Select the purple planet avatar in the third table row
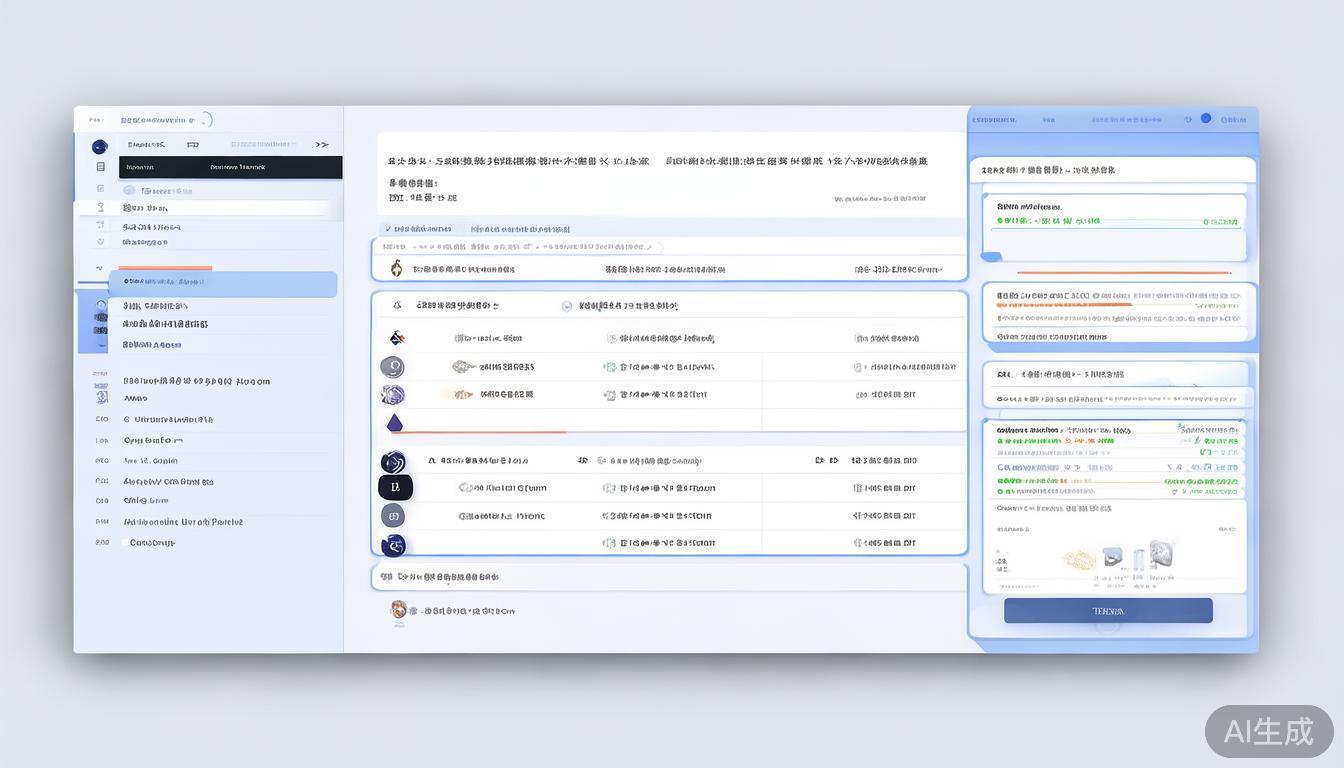This screenshot has height=768, width=1344. tap(393, 394)
